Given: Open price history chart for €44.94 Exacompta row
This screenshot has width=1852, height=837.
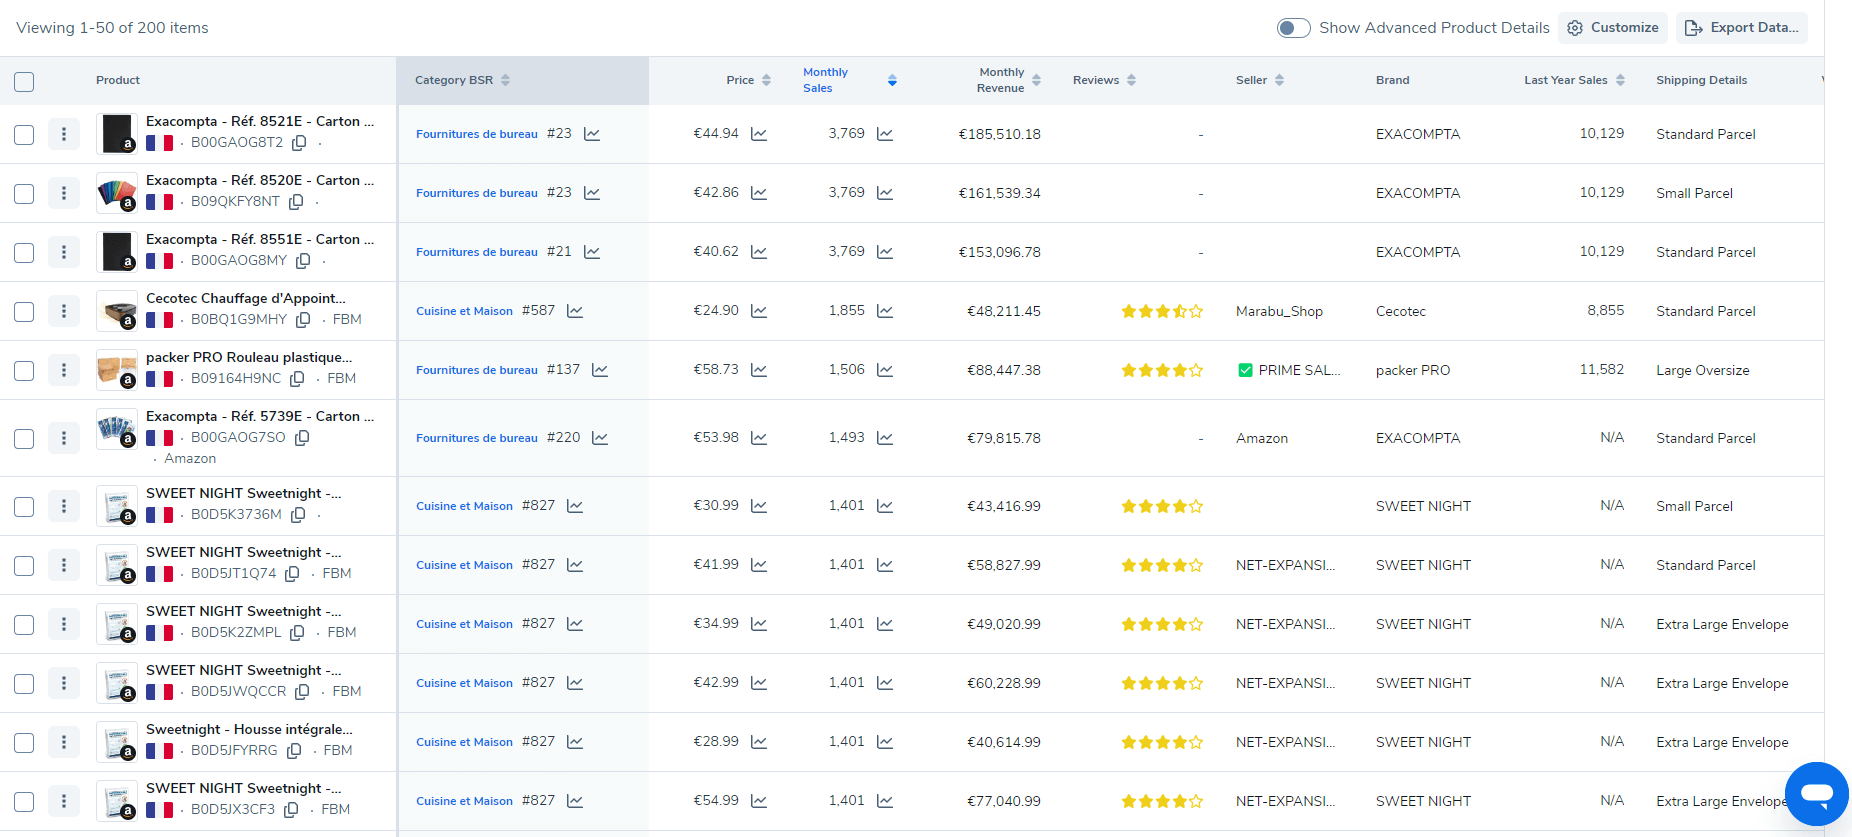Looking at the screenshot, I should coord(759,134).
